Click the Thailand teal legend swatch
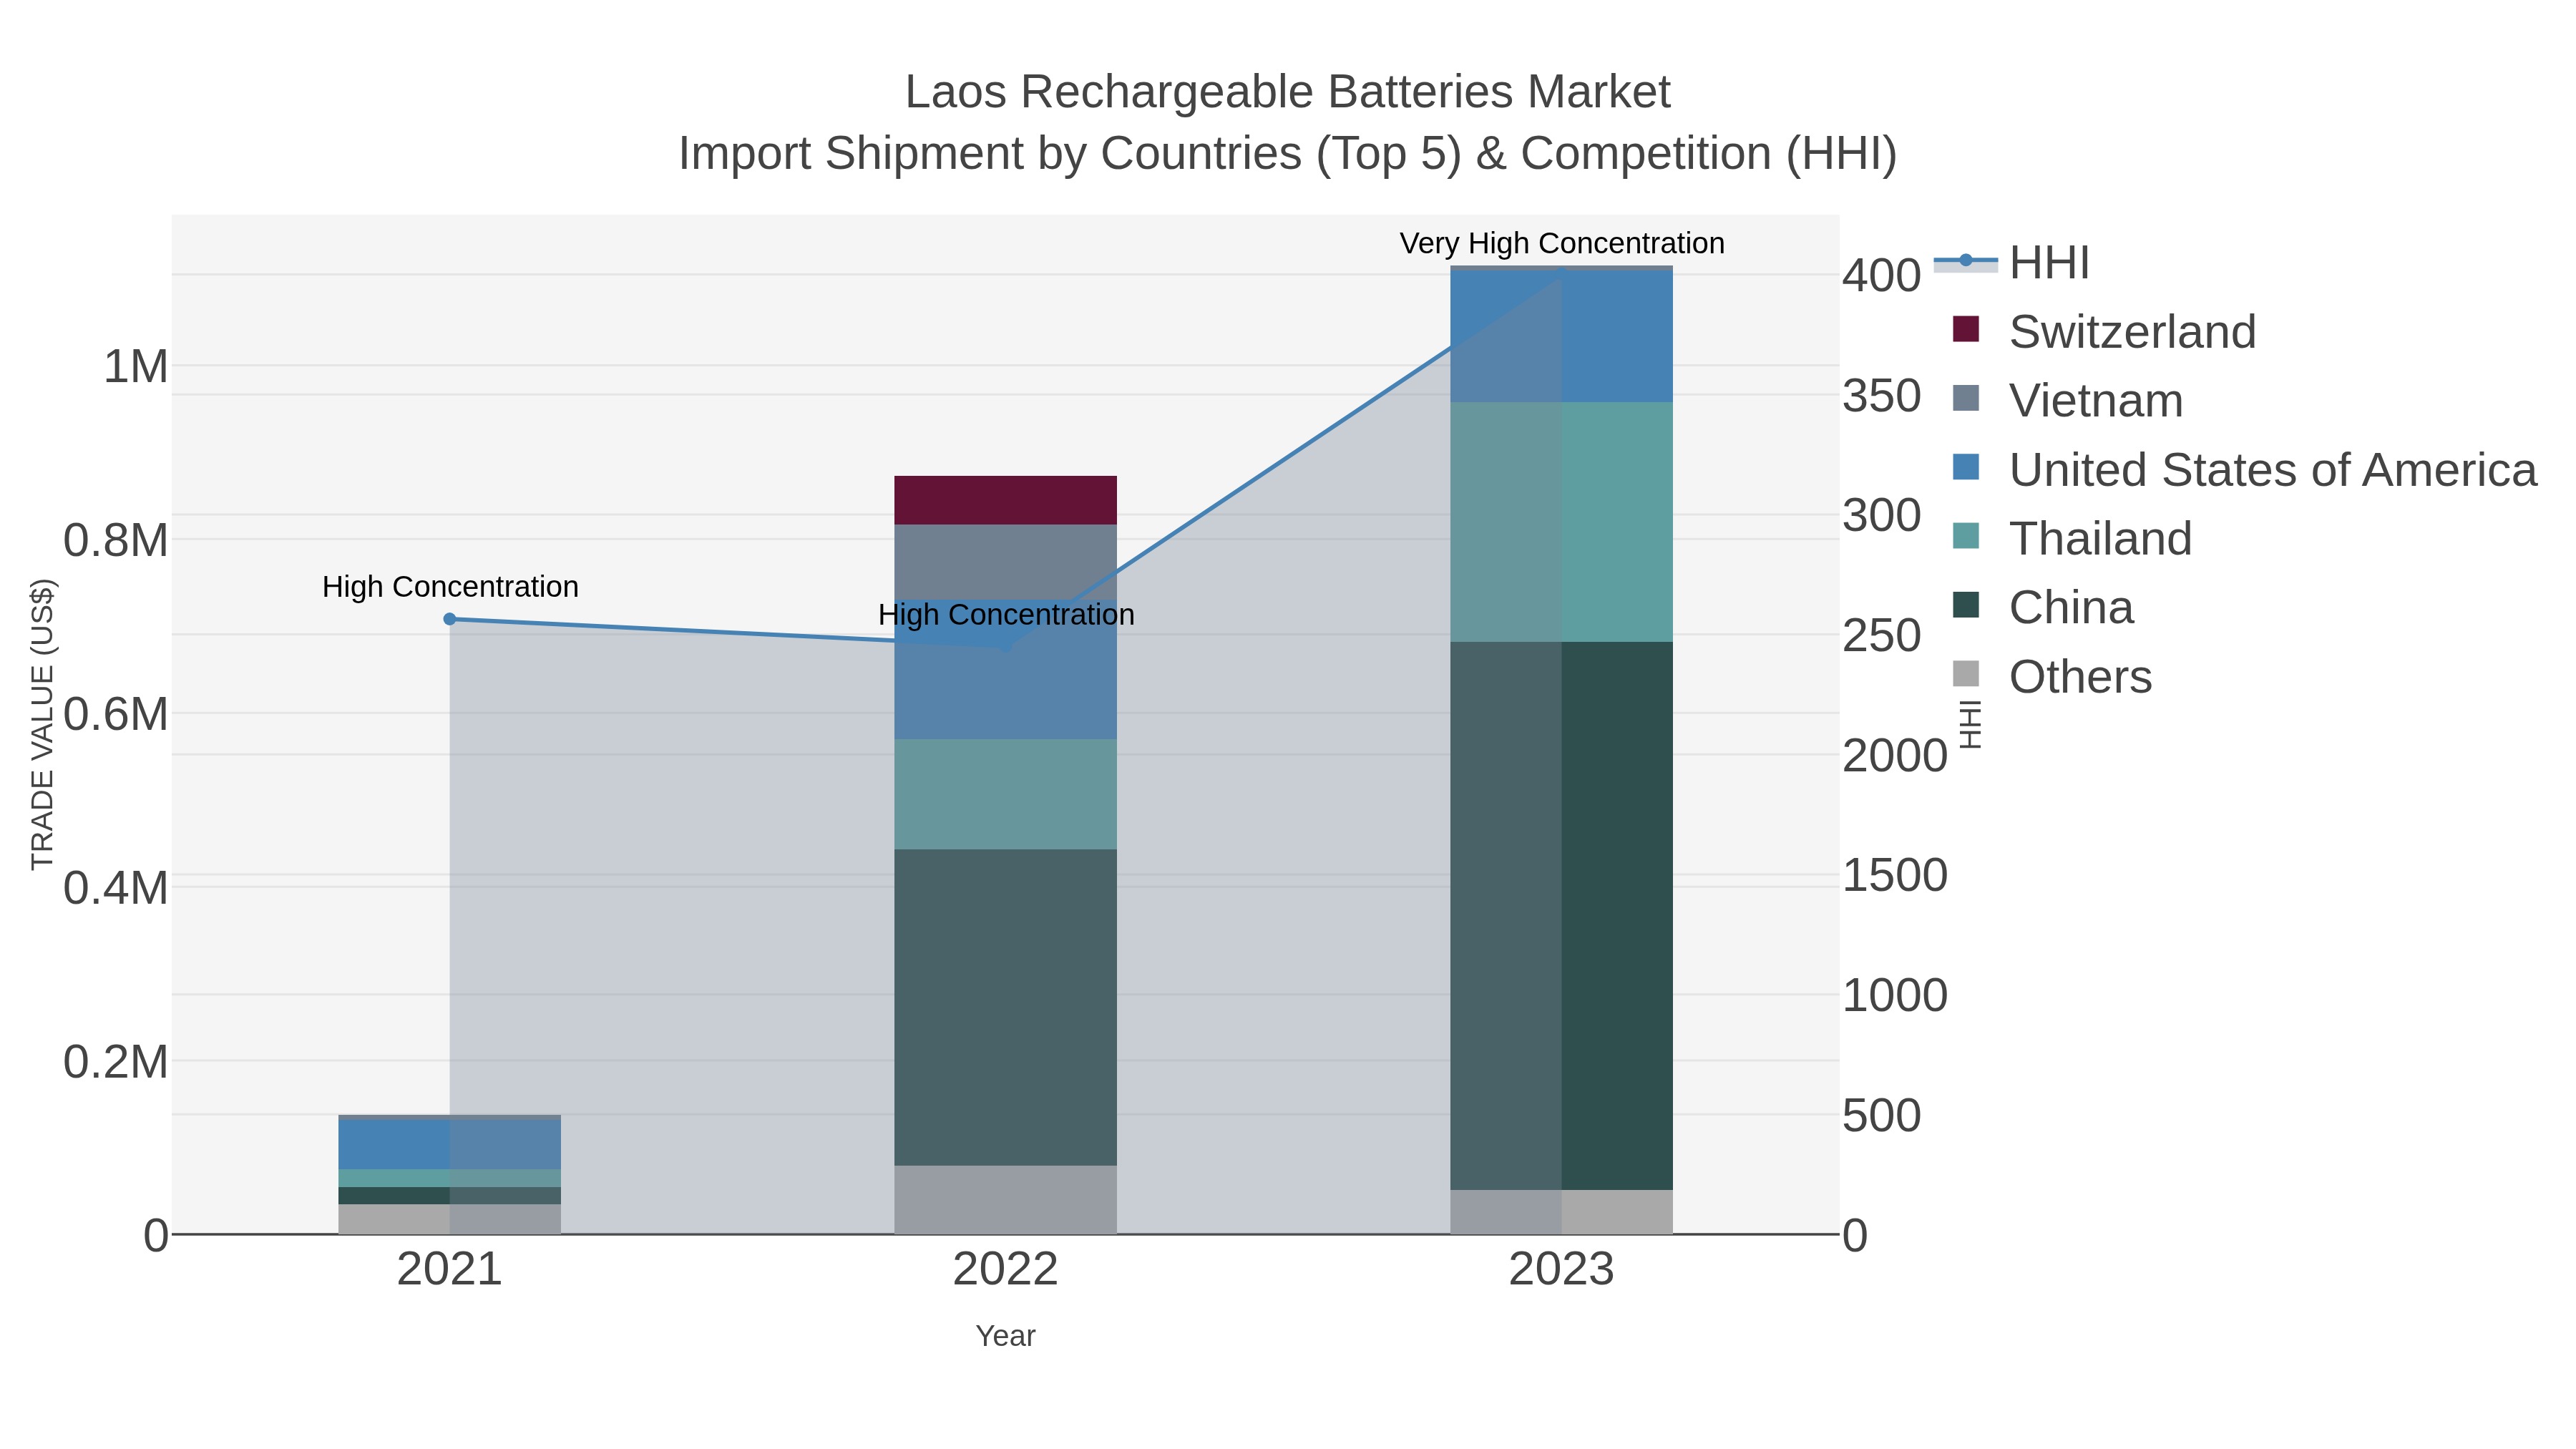This screenshot has height=1449, width=2576. click(1966, 536)
